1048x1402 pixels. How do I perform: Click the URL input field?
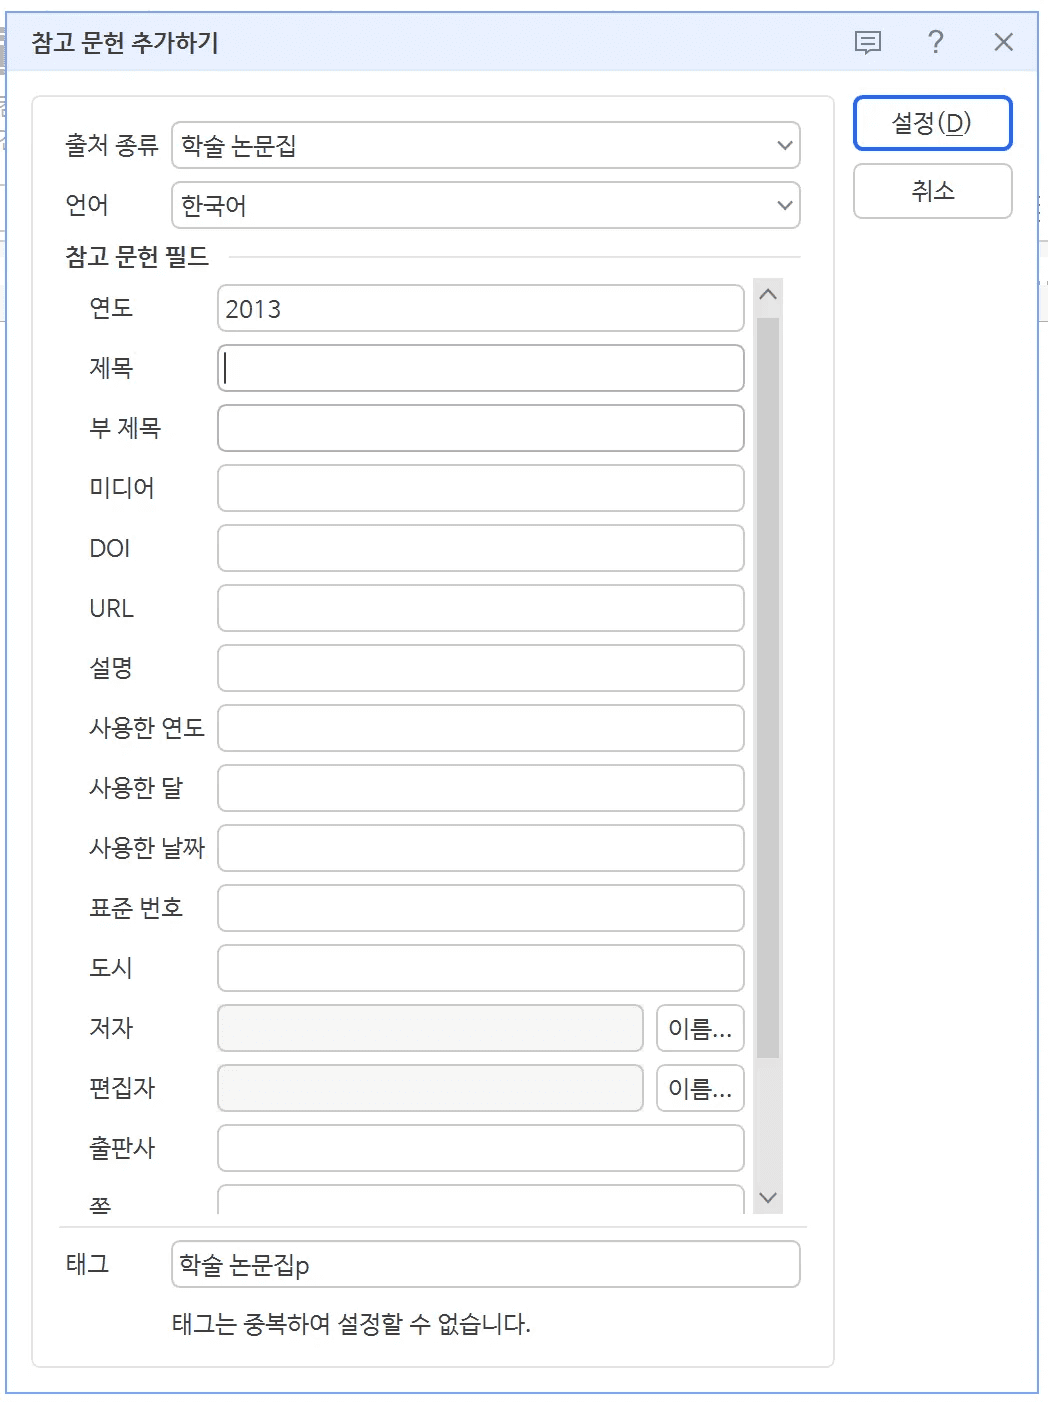480,608
